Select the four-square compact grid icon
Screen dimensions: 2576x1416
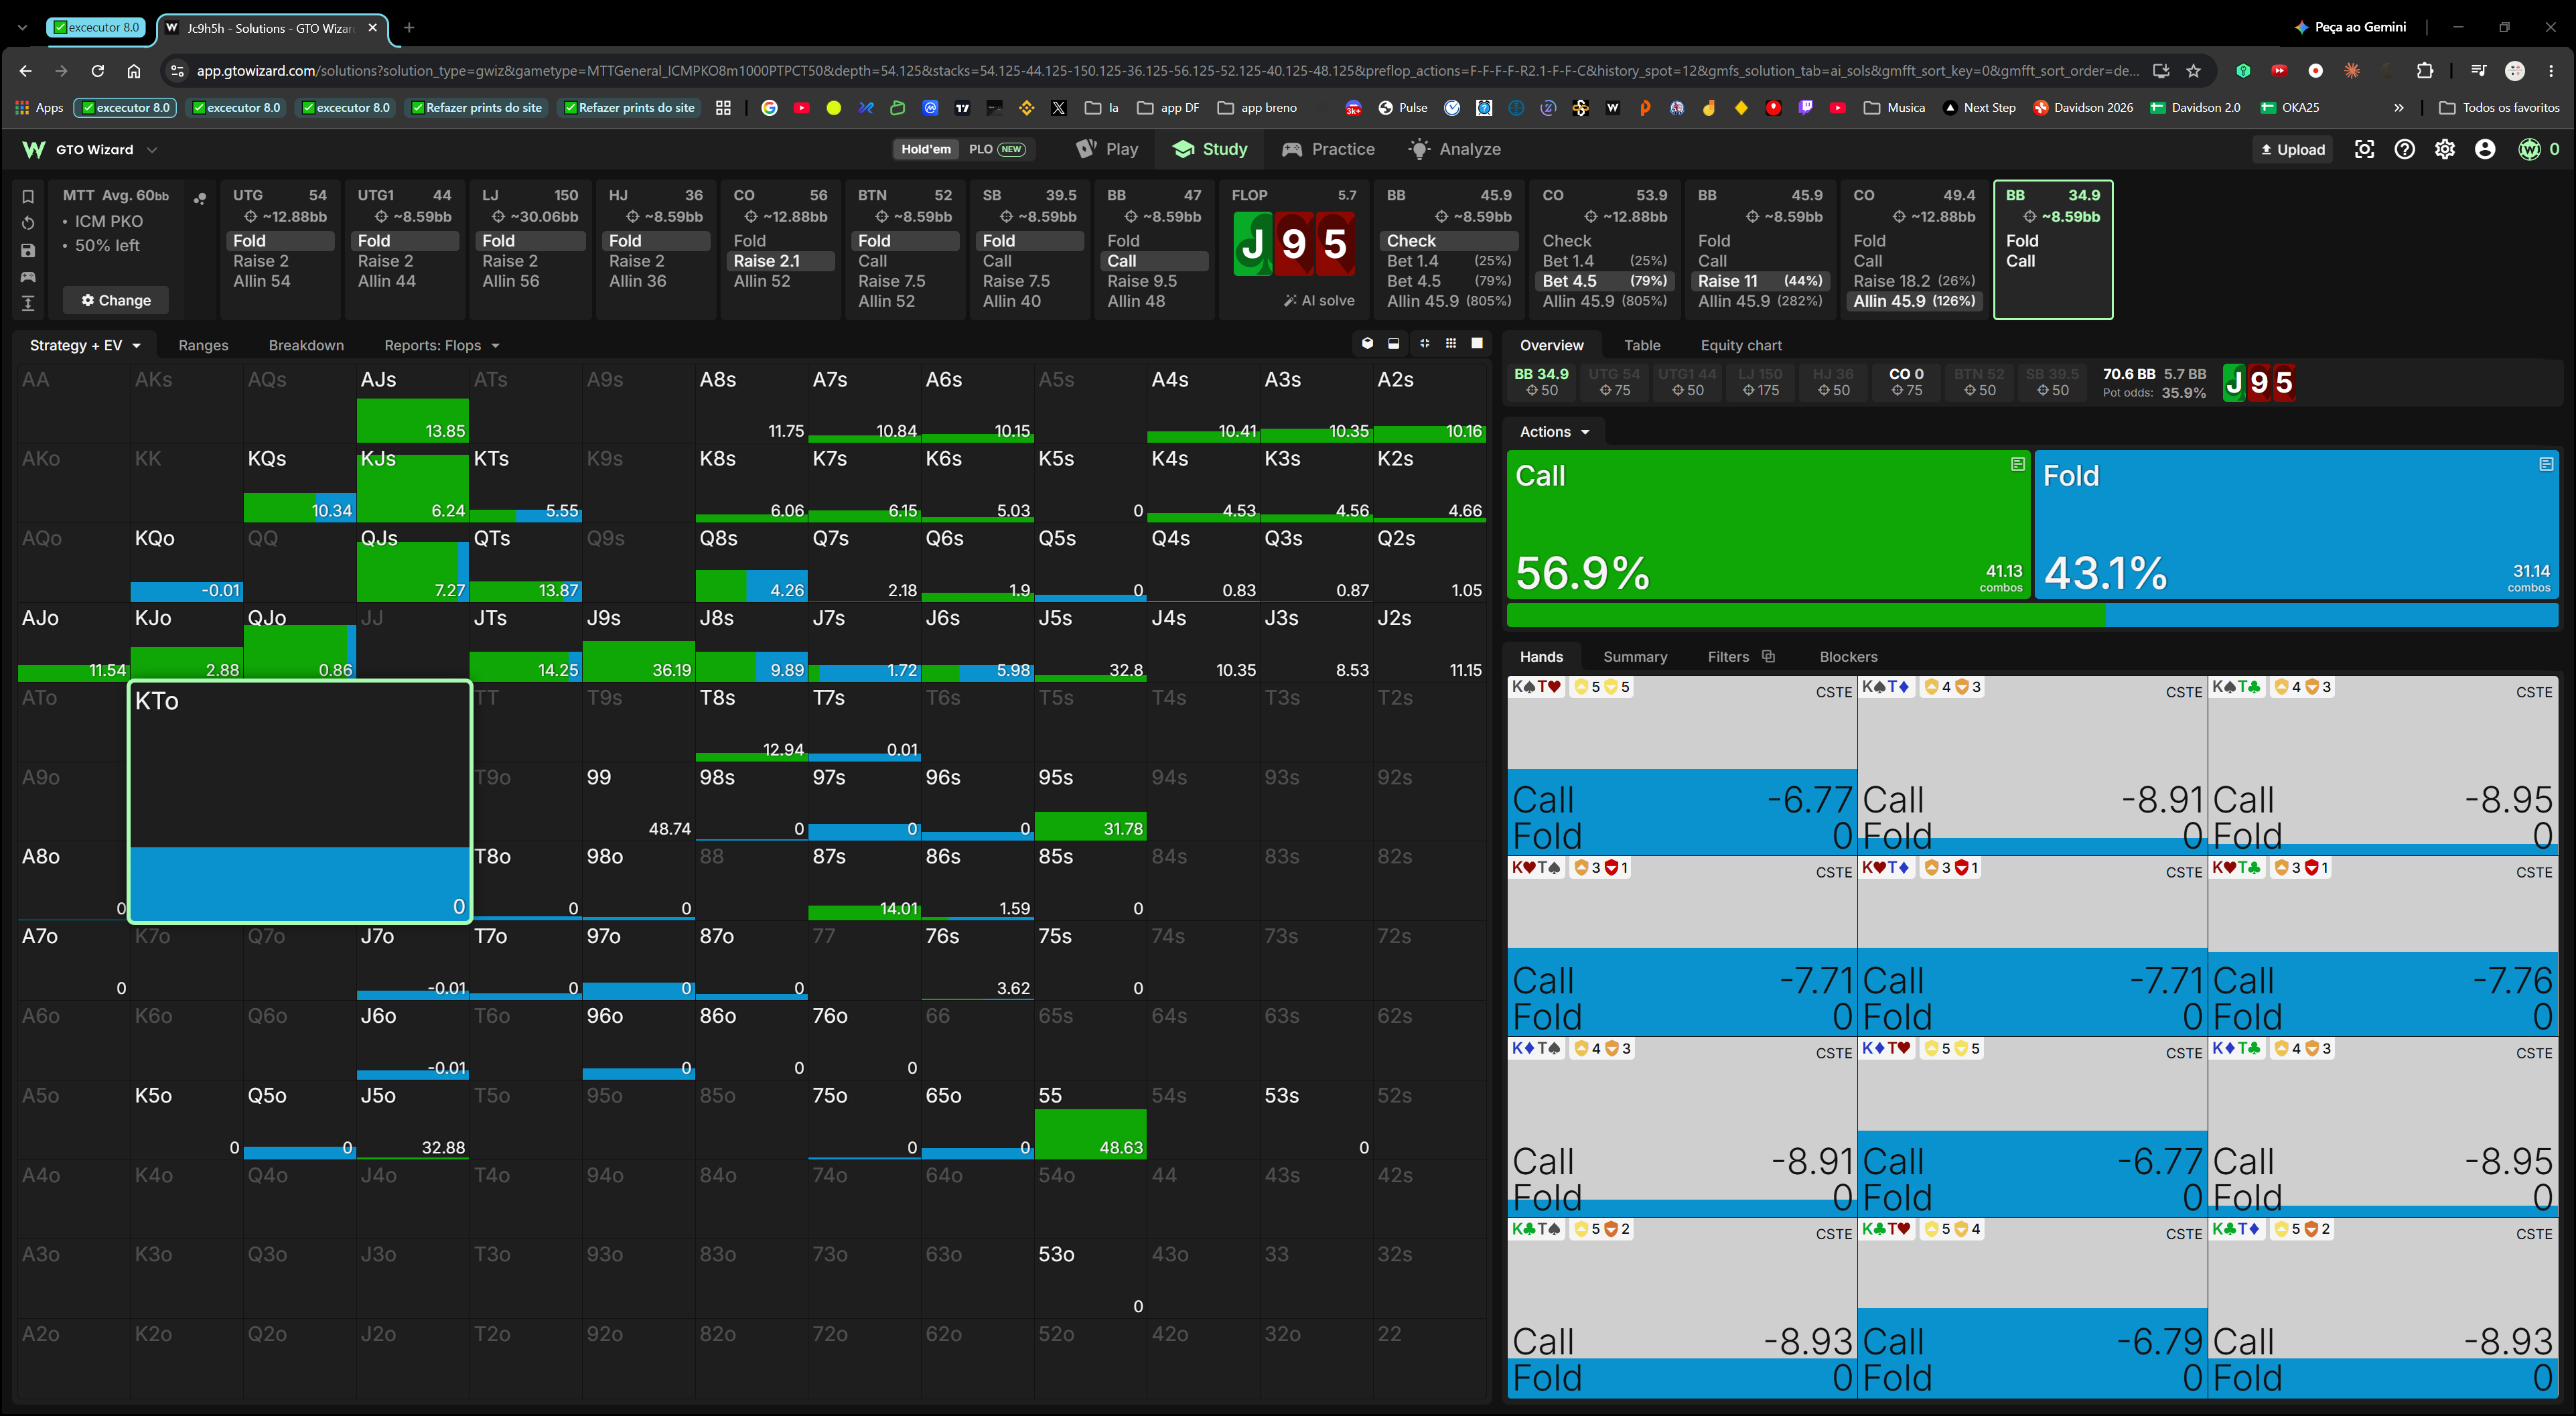coord(1424,344)
